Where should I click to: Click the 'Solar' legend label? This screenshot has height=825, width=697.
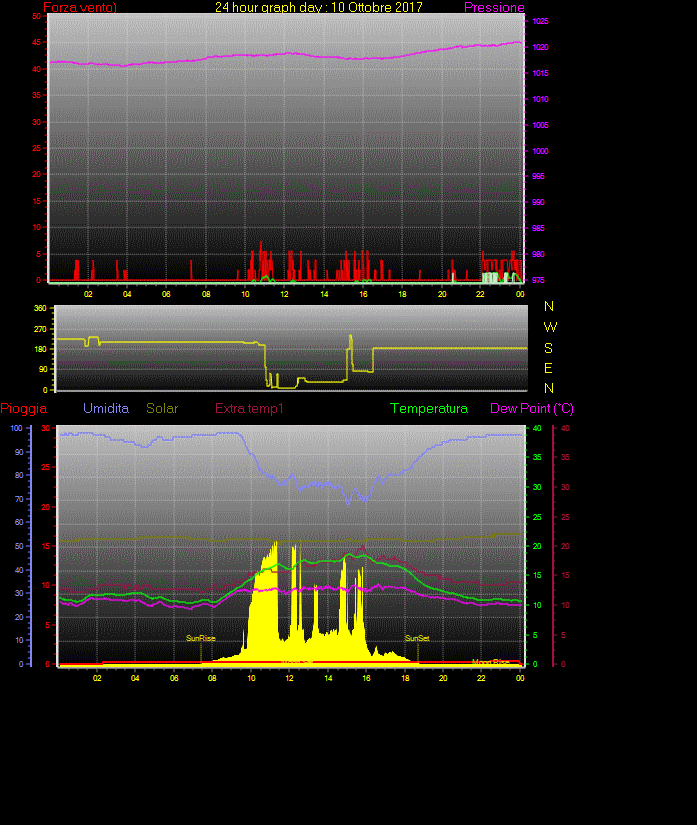(162, 408)
